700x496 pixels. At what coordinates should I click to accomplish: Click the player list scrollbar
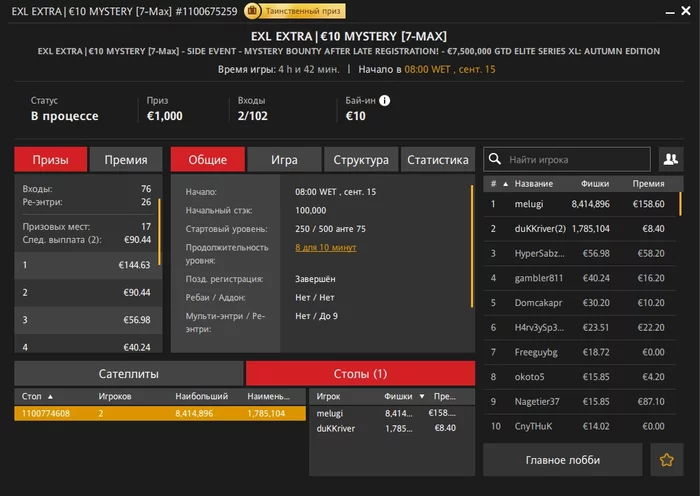[x=681, y=204]
